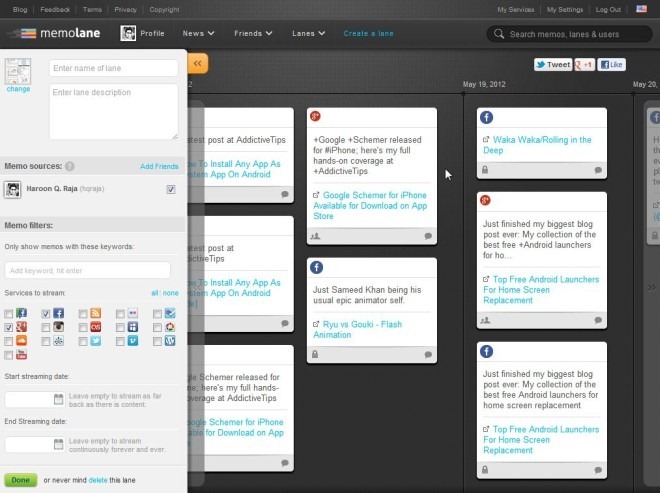The height and width of the screenshot is (493, 660).
Task: Uncheck the Google+ service checkbox
Action: pyautogui.click(x=9, y=328)
